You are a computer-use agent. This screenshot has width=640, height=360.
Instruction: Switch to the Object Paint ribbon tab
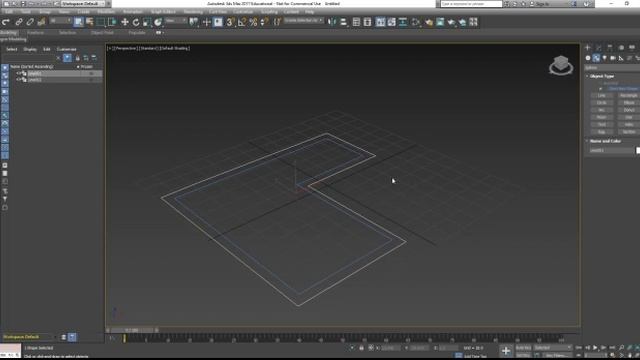pyautogui.click(x=102, y=33)
